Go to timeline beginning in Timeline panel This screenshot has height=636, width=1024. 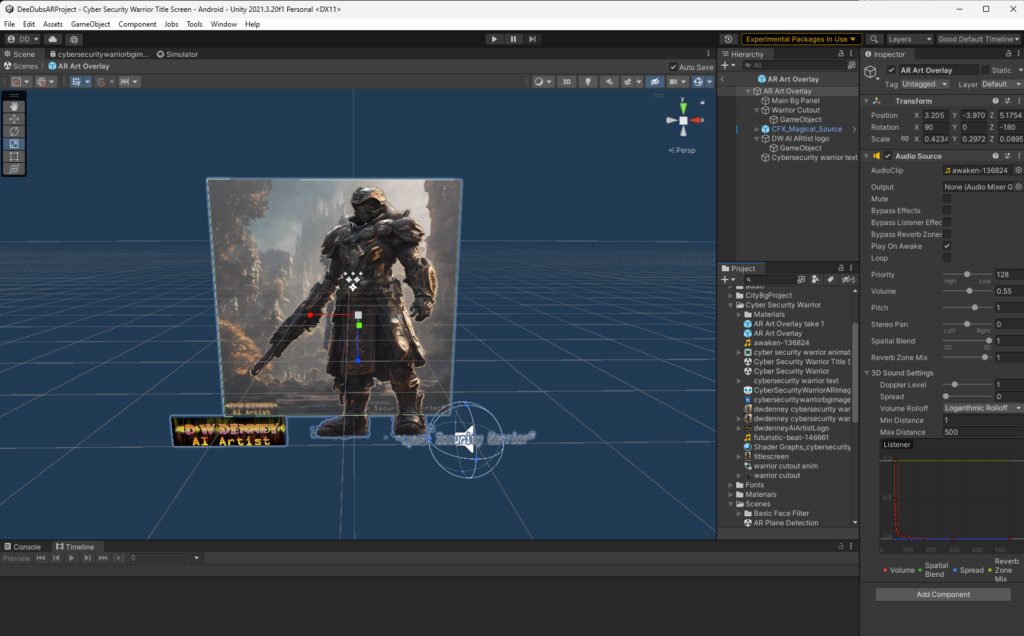point(41,558)
